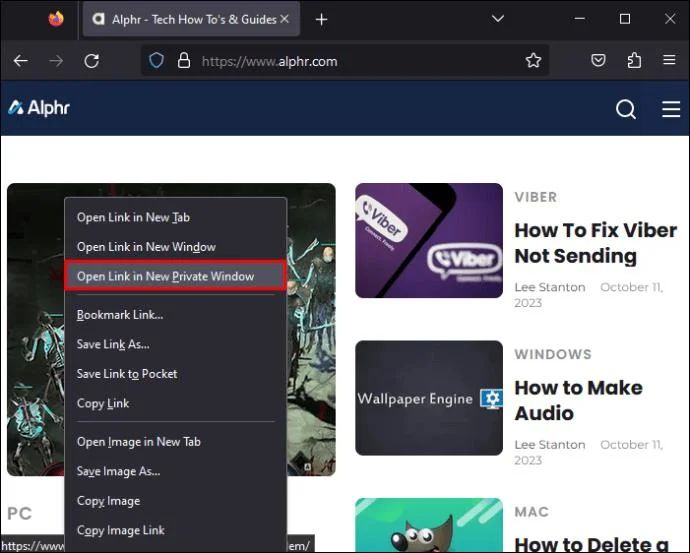
Task: Open Alphr site search
Action: tap(626, 109)
